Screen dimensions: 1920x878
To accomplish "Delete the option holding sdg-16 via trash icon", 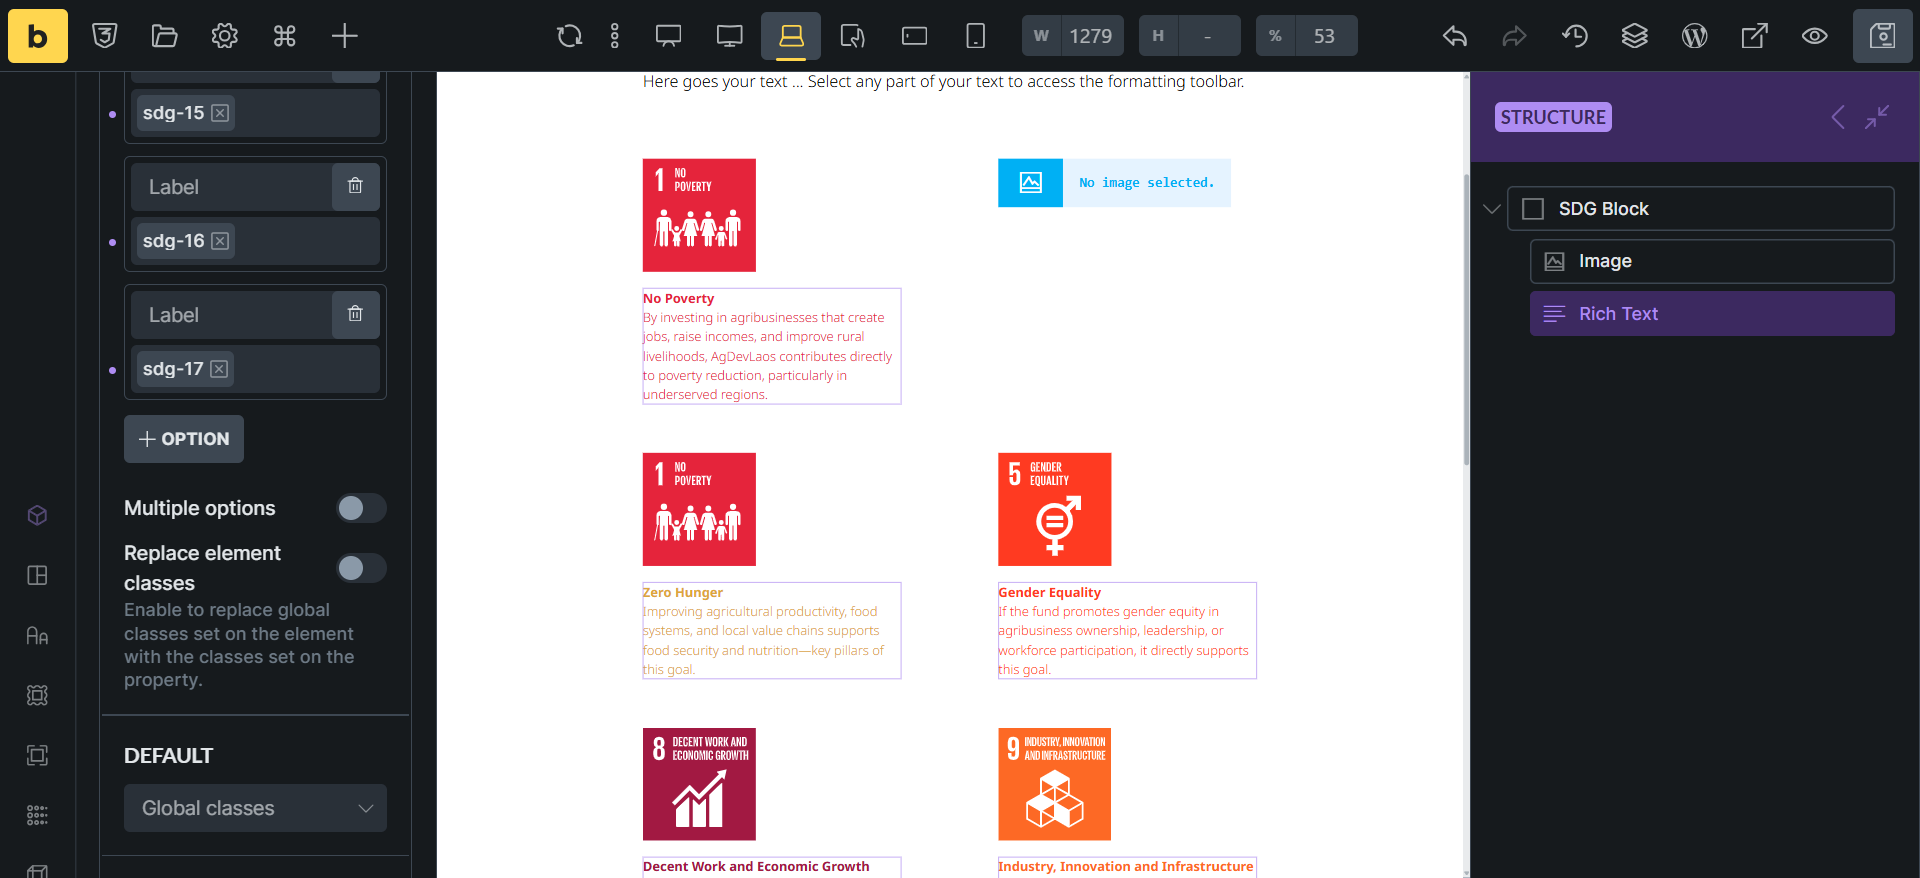I will point(355,186).
